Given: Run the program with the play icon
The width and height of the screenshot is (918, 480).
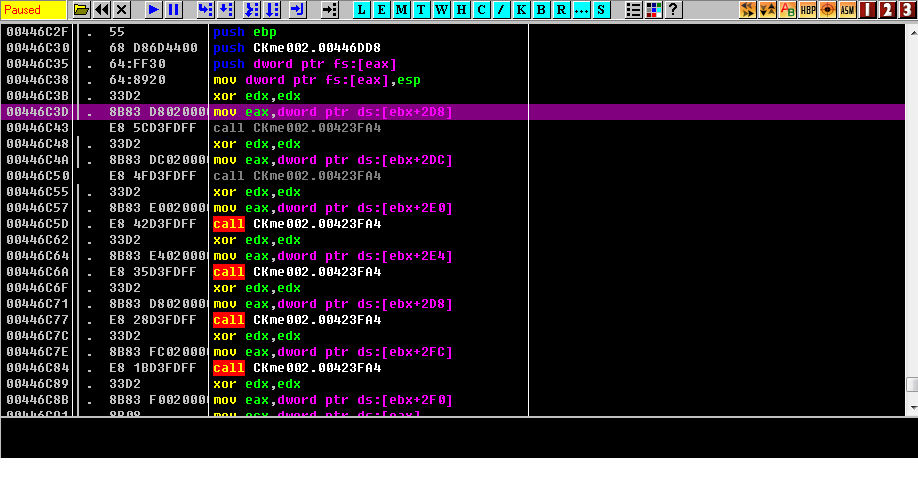Looking at the screenshot, I should 153,9.
